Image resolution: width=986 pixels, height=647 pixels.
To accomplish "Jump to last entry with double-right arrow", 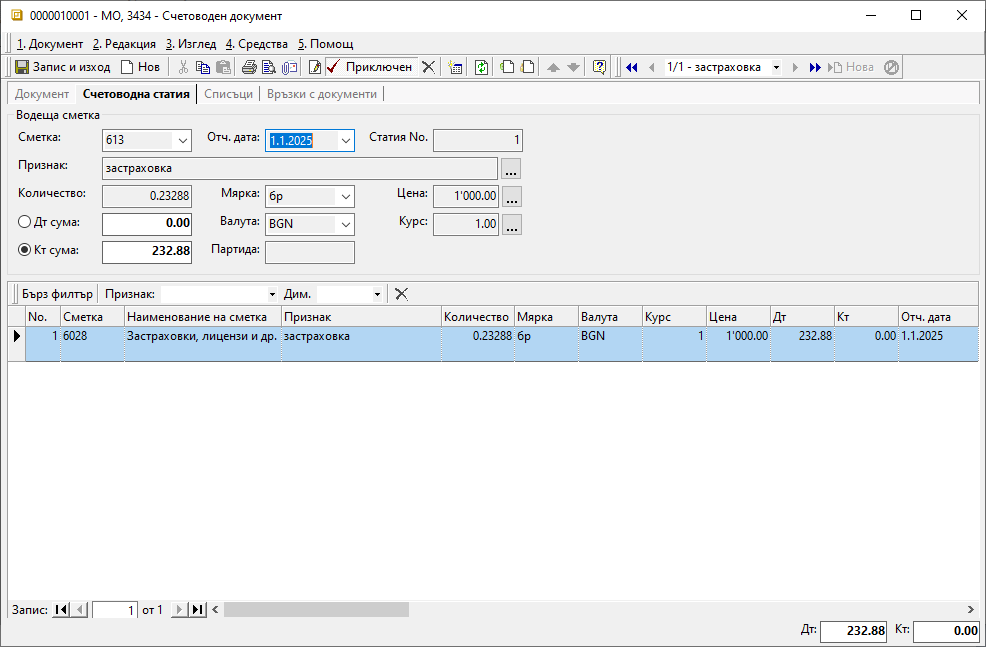I will (815, 67).
